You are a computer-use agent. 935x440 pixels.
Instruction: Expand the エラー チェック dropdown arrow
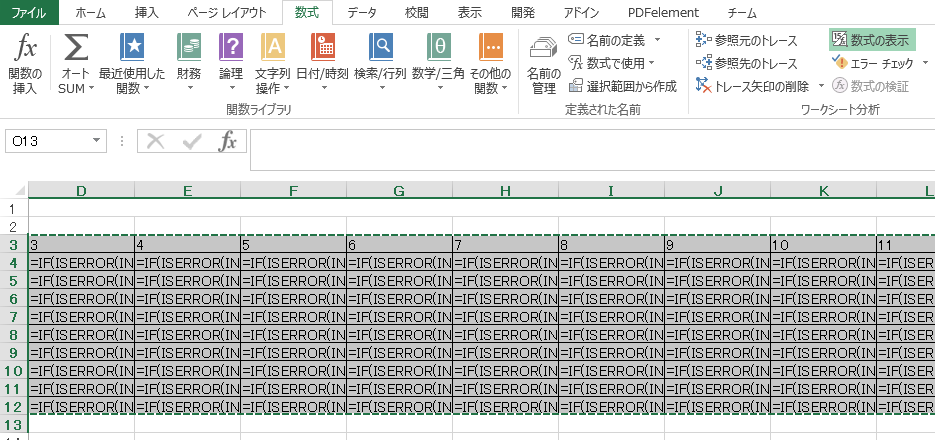(x=925, y=63)
